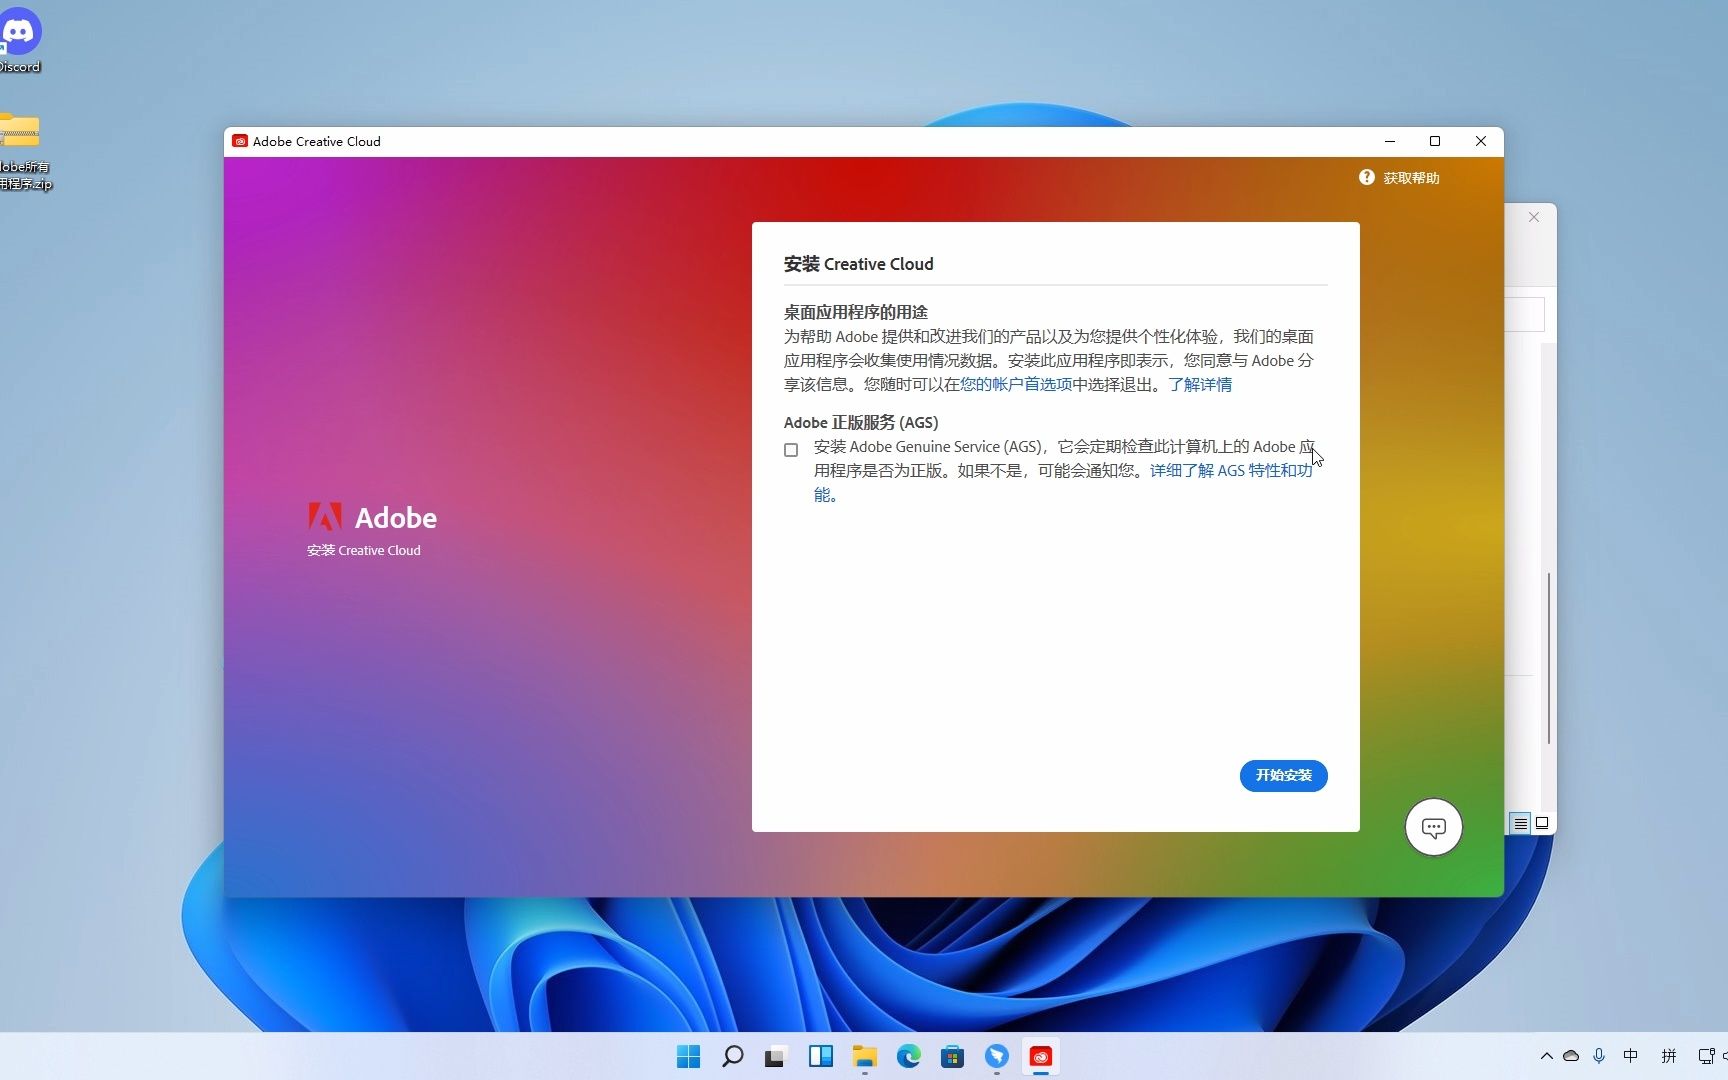Open File Explorer from the taskbar

pos(864,1056)
